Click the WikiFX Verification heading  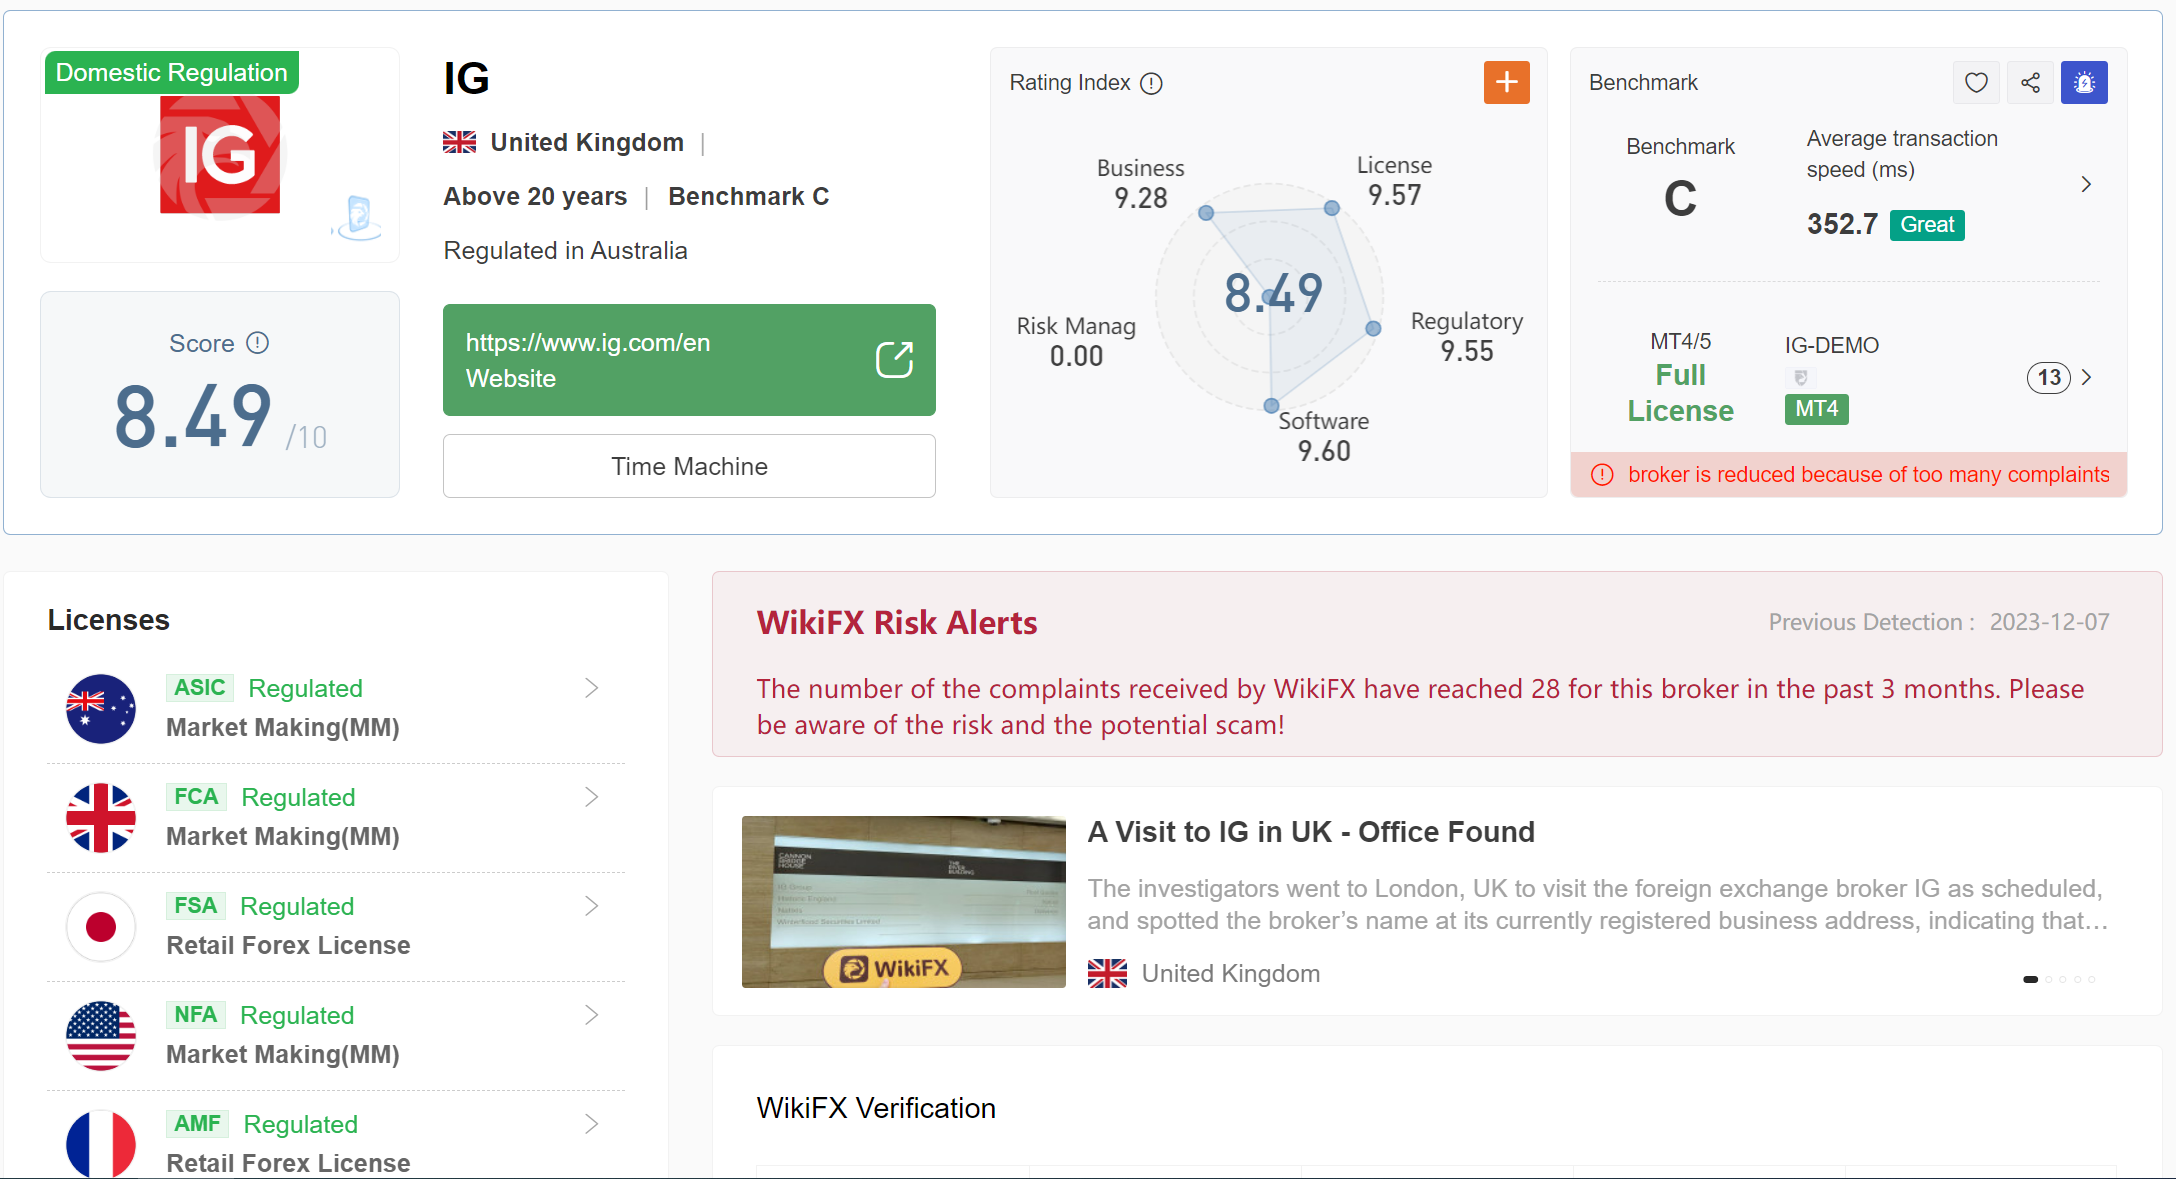tap(876, 1108)
